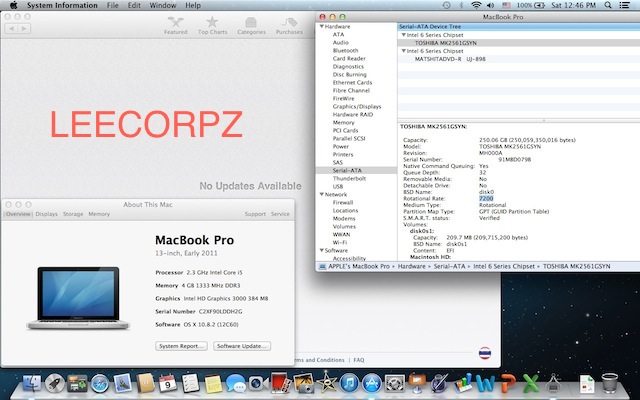Open iPhoto icon in Dock
The height and width of the screenshot is (400, 640).
tap(303, 384)
